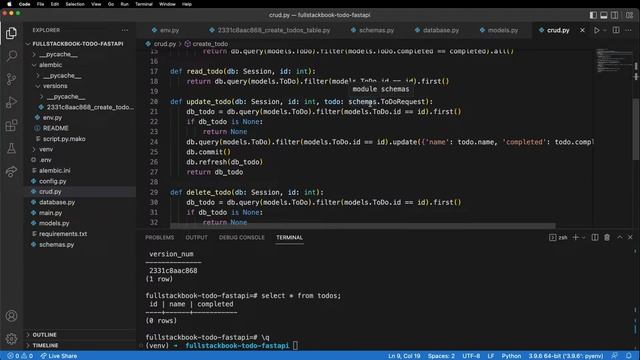Open the Apple menu

9,4
